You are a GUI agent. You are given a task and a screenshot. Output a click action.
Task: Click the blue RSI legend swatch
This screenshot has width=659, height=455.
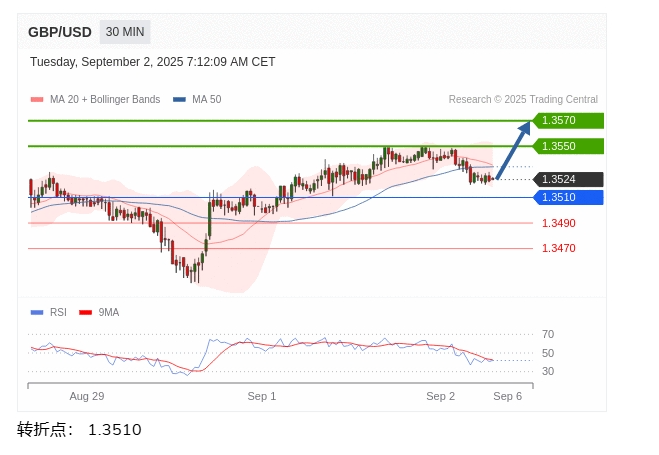[x=37, y=313]
